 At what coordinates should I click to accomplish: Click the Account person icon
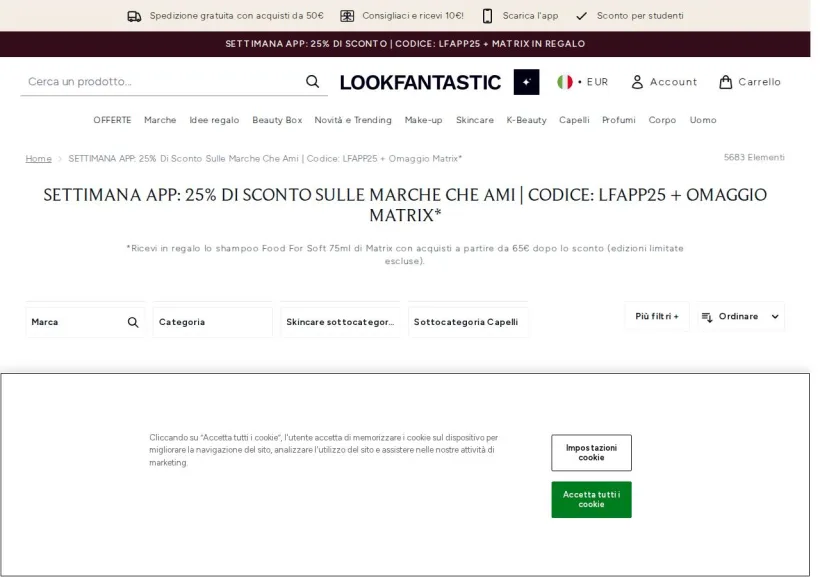[637, 82]
